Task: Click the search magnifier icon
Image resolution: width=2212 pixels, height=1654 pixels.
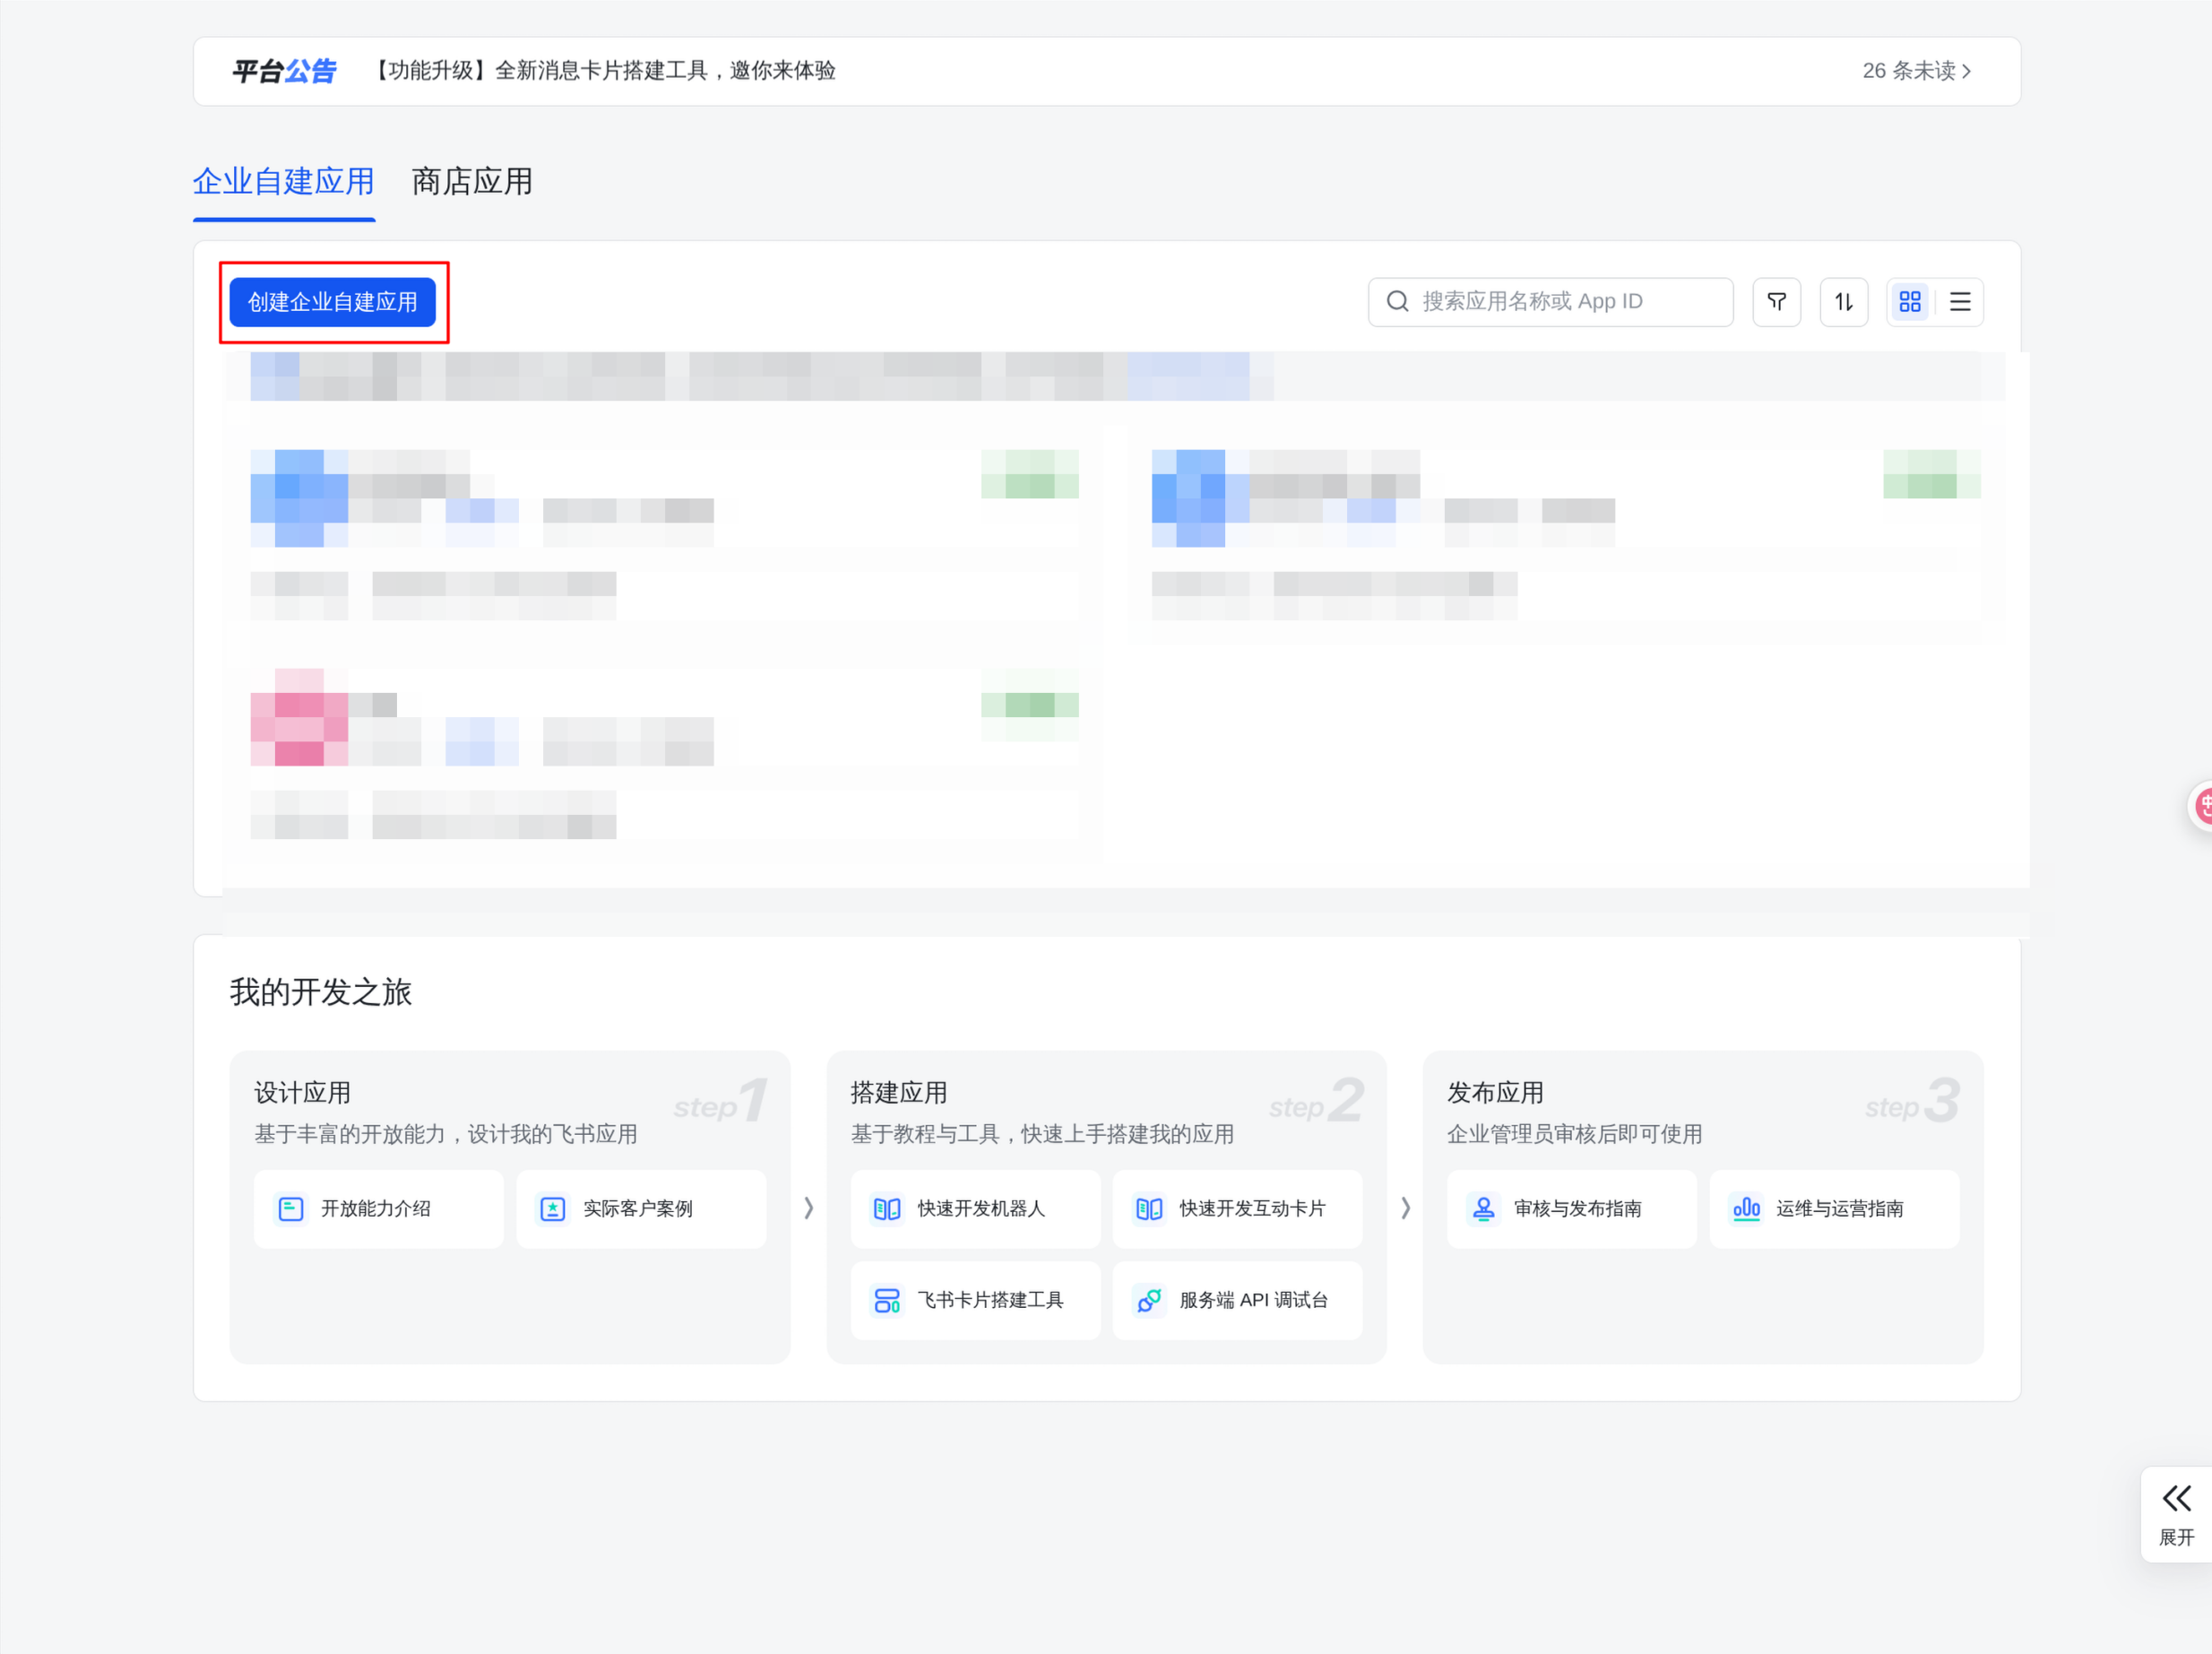Action: point(1397,301)
